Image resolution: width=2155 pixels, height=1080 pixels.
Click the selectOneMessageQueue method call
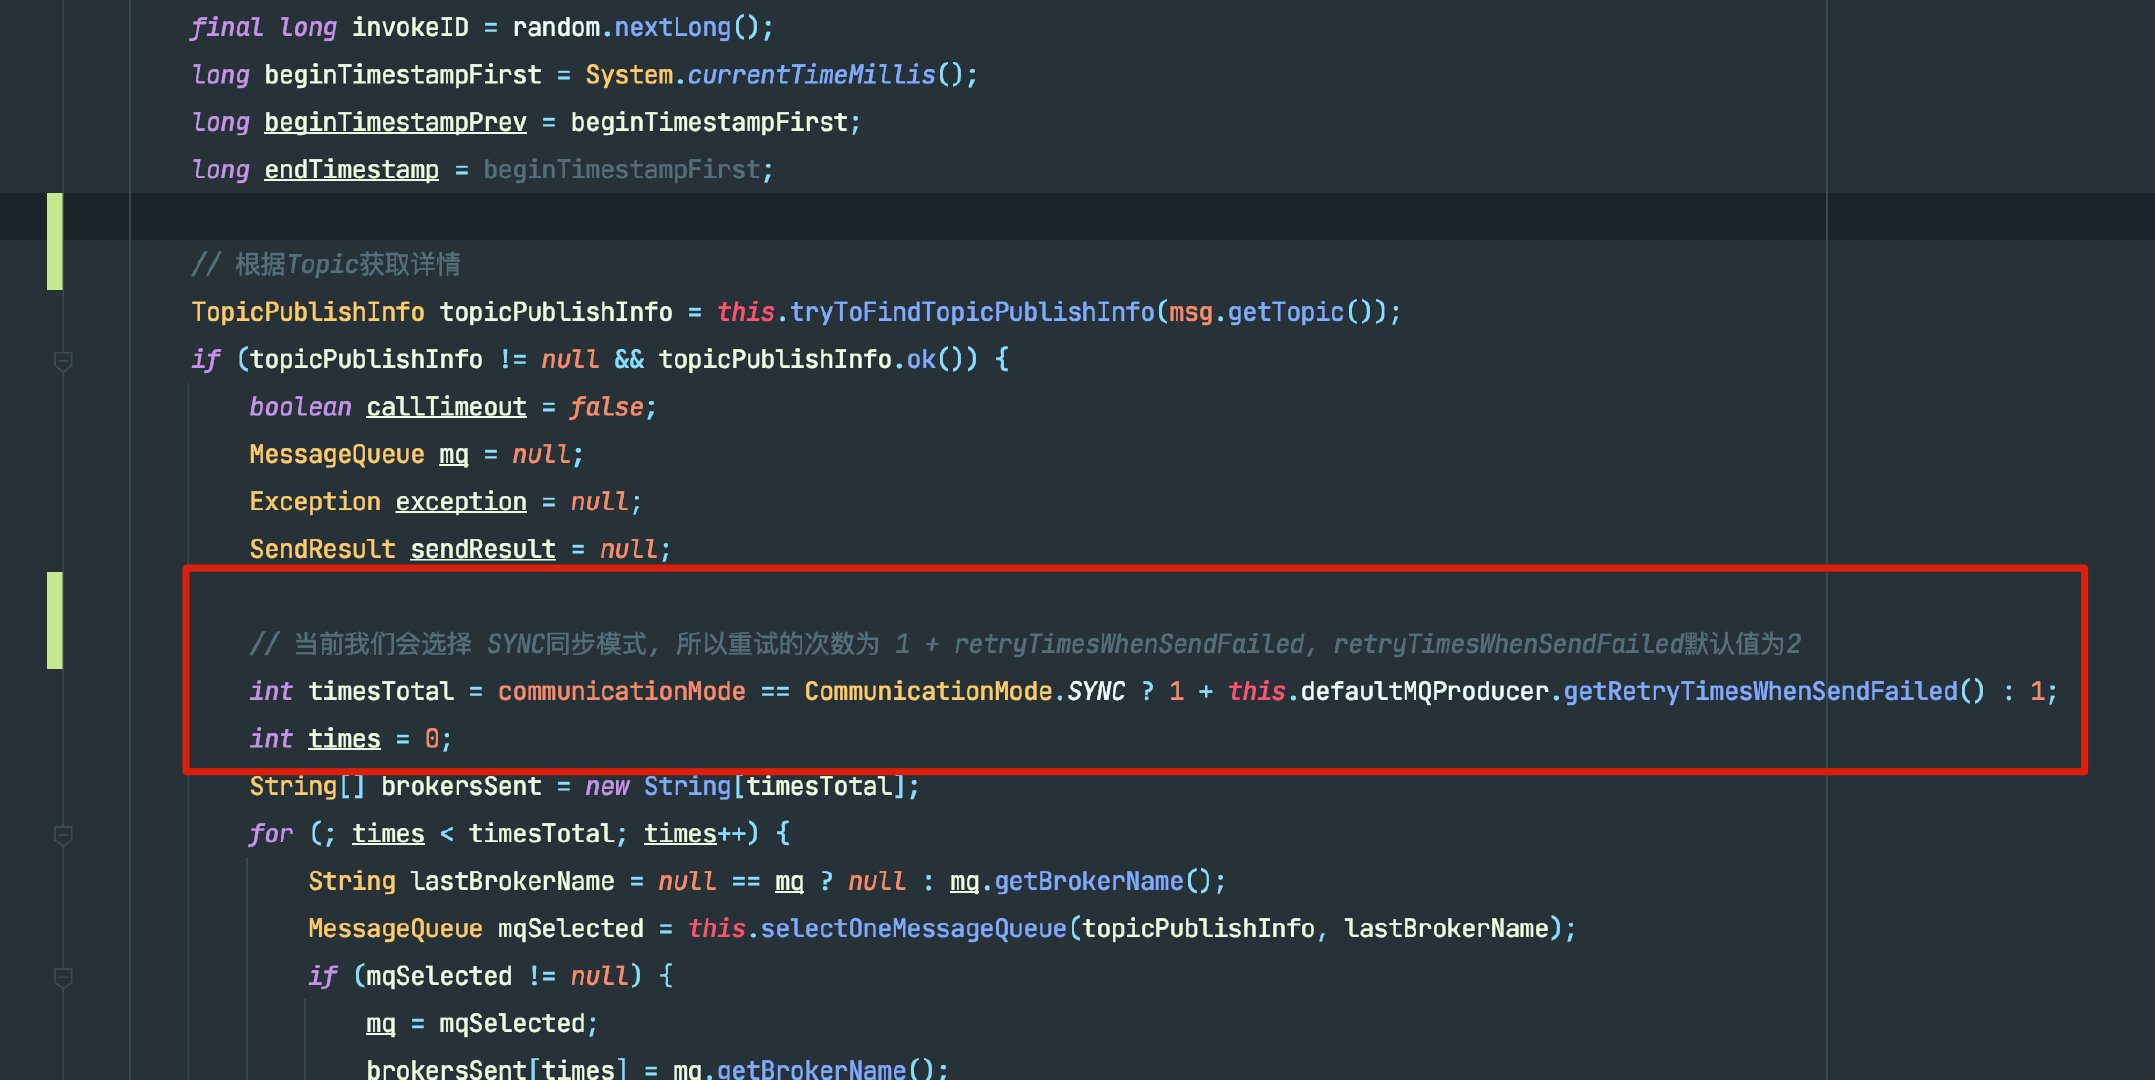point(913,929)
